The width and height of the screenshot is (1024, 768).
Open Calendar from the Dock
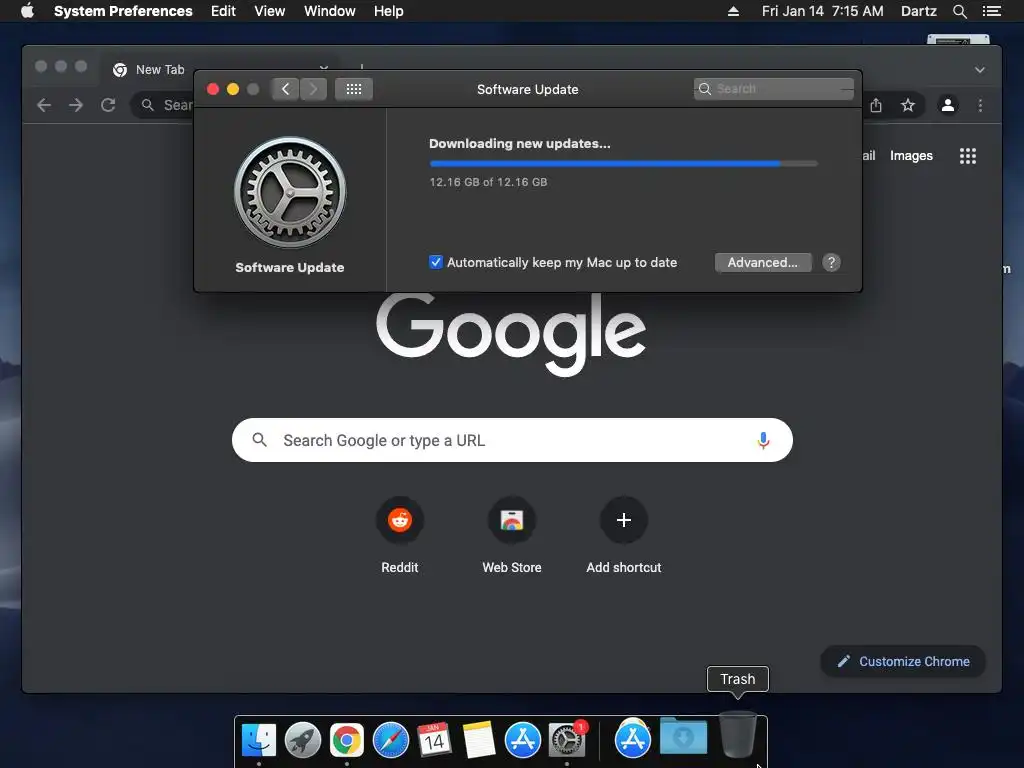click(434, 740)
